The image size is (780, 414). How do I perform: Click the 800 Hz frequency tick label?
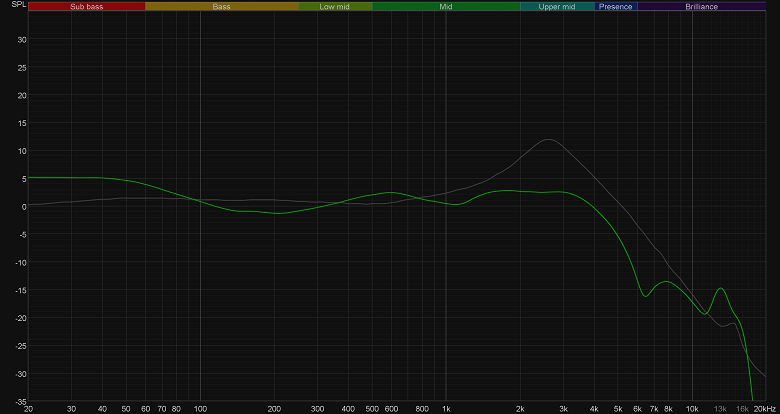point(422,409)
